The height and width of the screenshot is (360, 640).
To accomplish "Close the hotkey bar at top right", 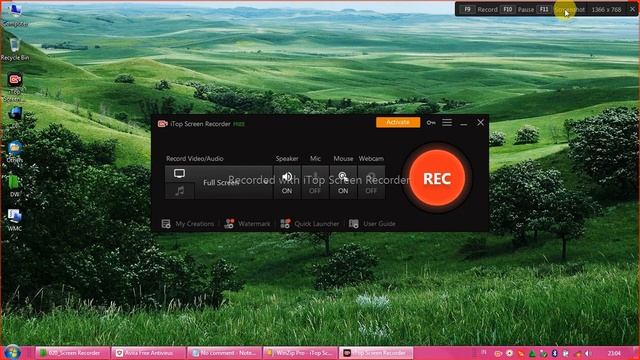I will [632, 9].
